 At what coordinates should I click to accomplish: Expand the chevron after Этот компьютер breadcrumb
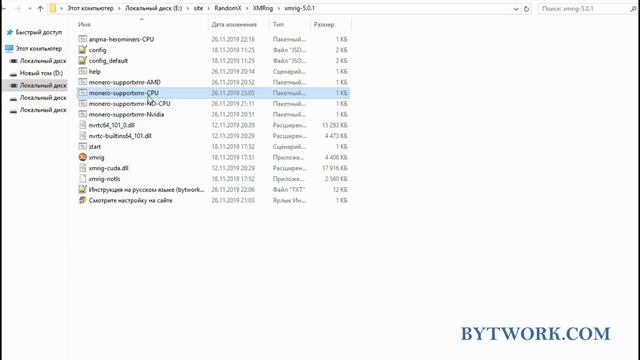[x=119, y=9]
